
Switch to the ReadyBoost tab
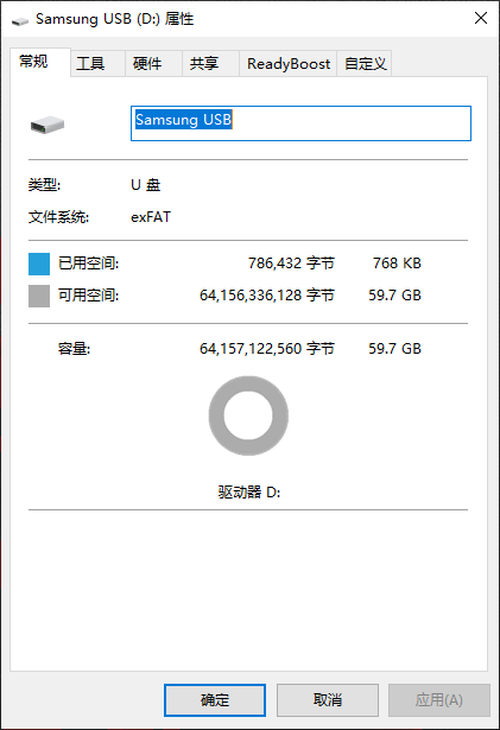[x=288, y=63]
